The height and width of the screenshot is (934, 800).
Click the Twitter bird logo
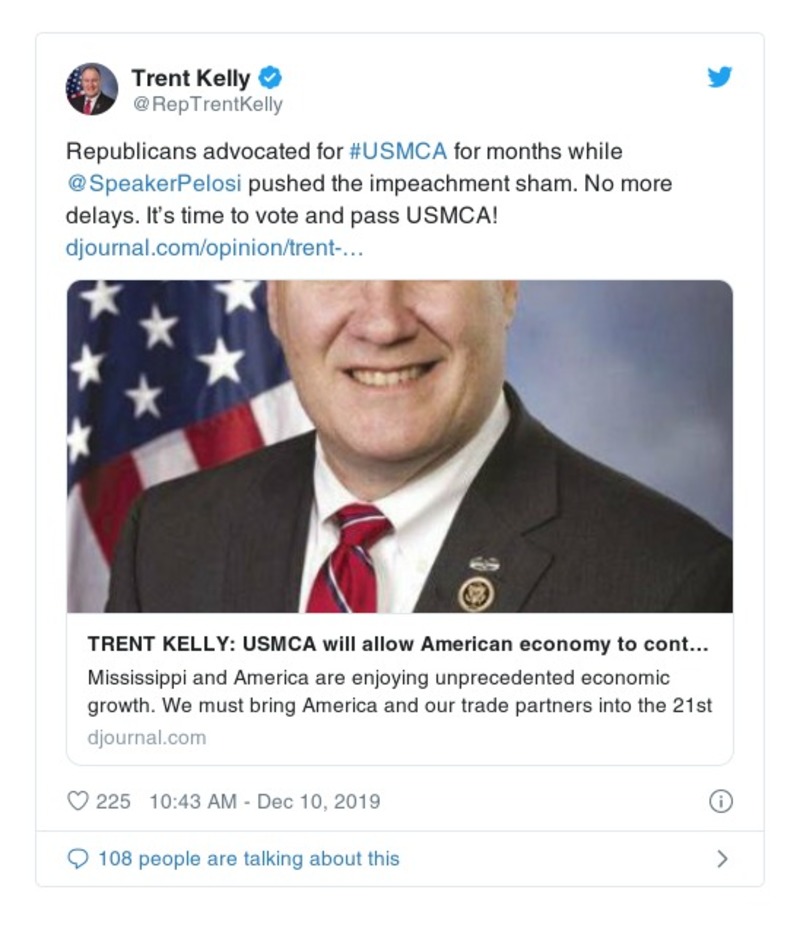(x=720, y=77)
